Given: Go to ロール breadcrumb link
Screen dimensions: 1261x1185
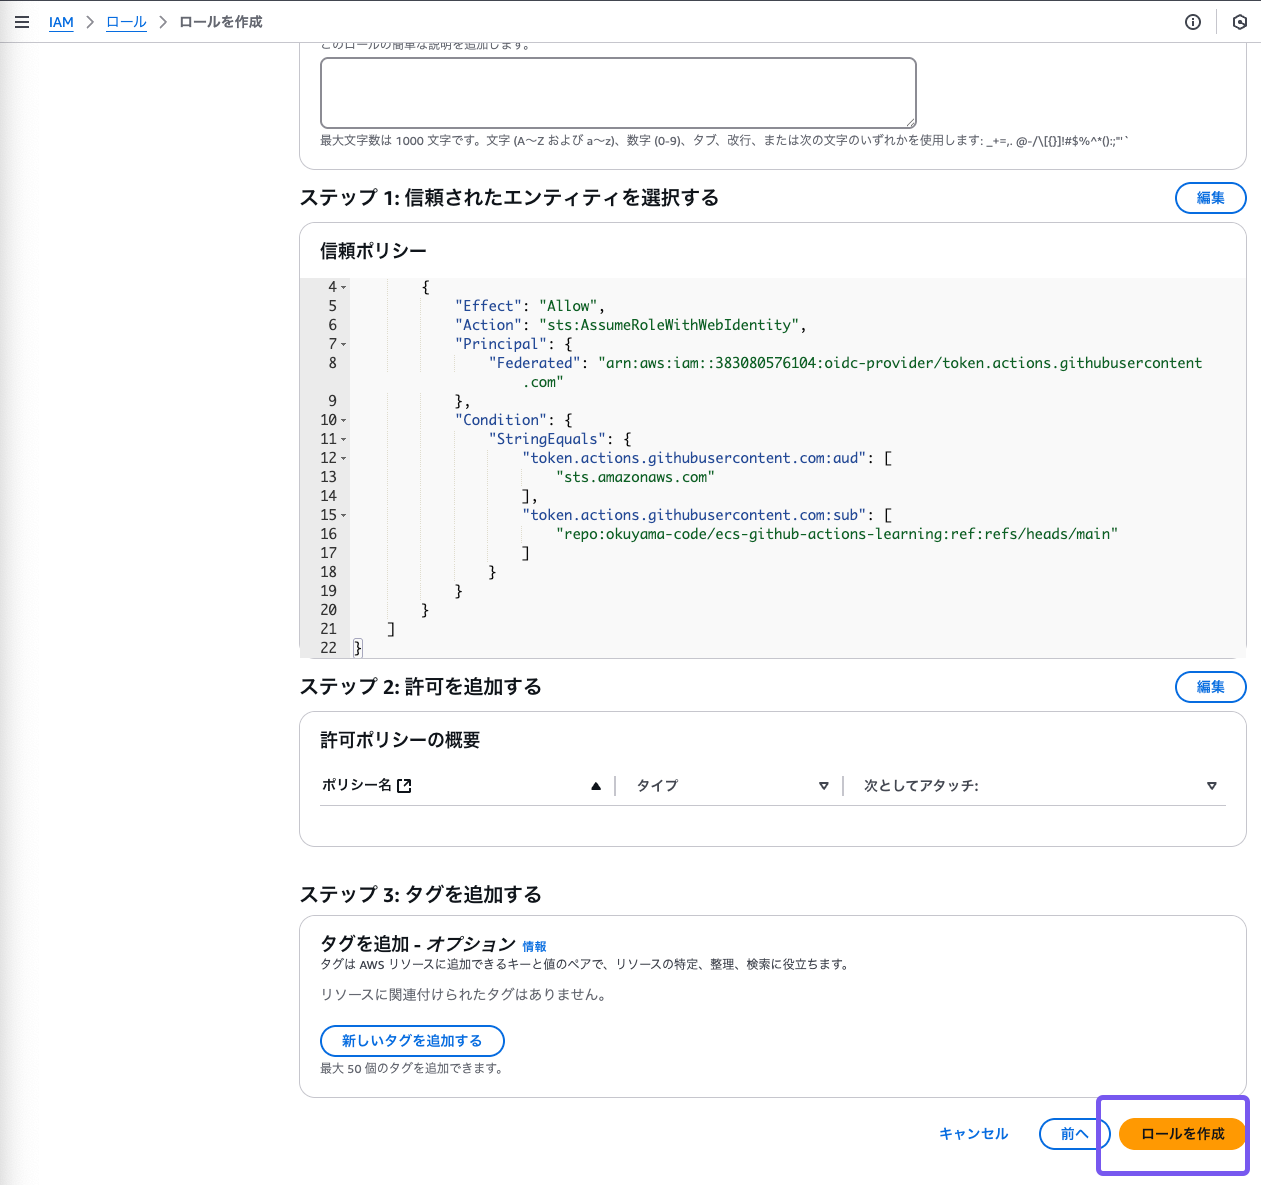Looking at the screenshot, I should [x=126, y=22].
